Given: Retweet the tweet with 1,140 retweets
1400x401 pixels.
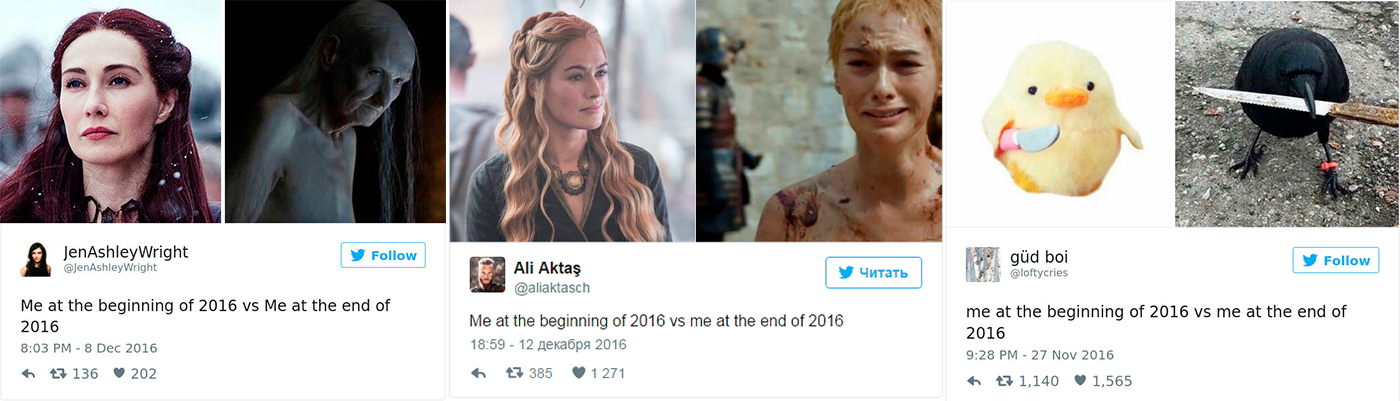Looking at the screenshot, I should 1004,381.
